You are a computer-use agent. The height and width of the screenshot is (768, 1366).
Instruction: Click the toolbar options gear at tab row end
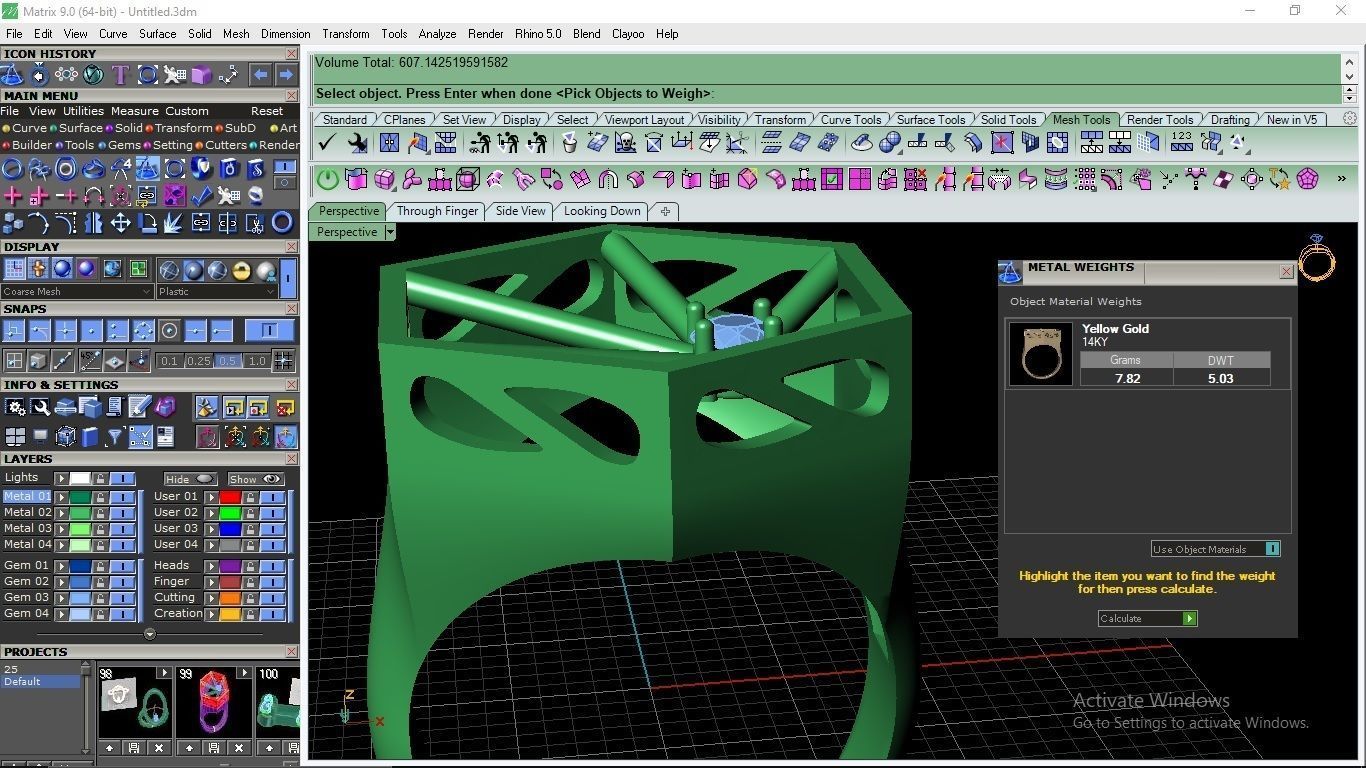[1350, 118]
